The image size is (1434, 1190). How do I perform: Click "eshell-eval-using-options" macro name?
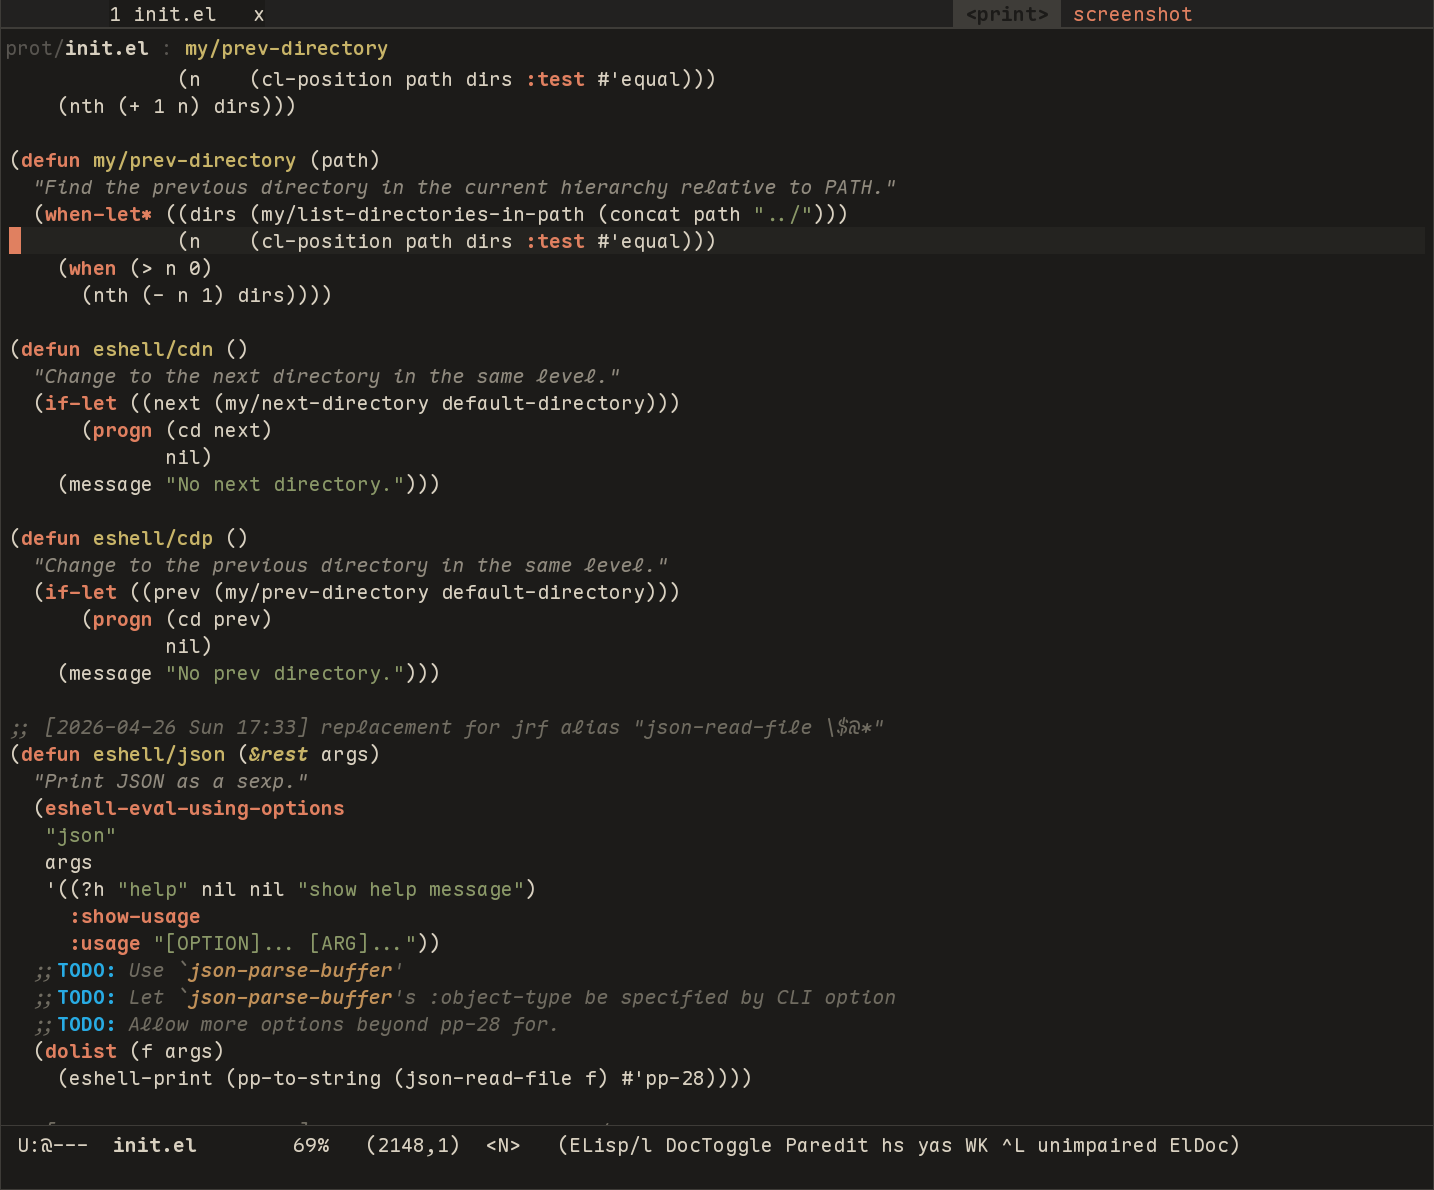[195, 808]
